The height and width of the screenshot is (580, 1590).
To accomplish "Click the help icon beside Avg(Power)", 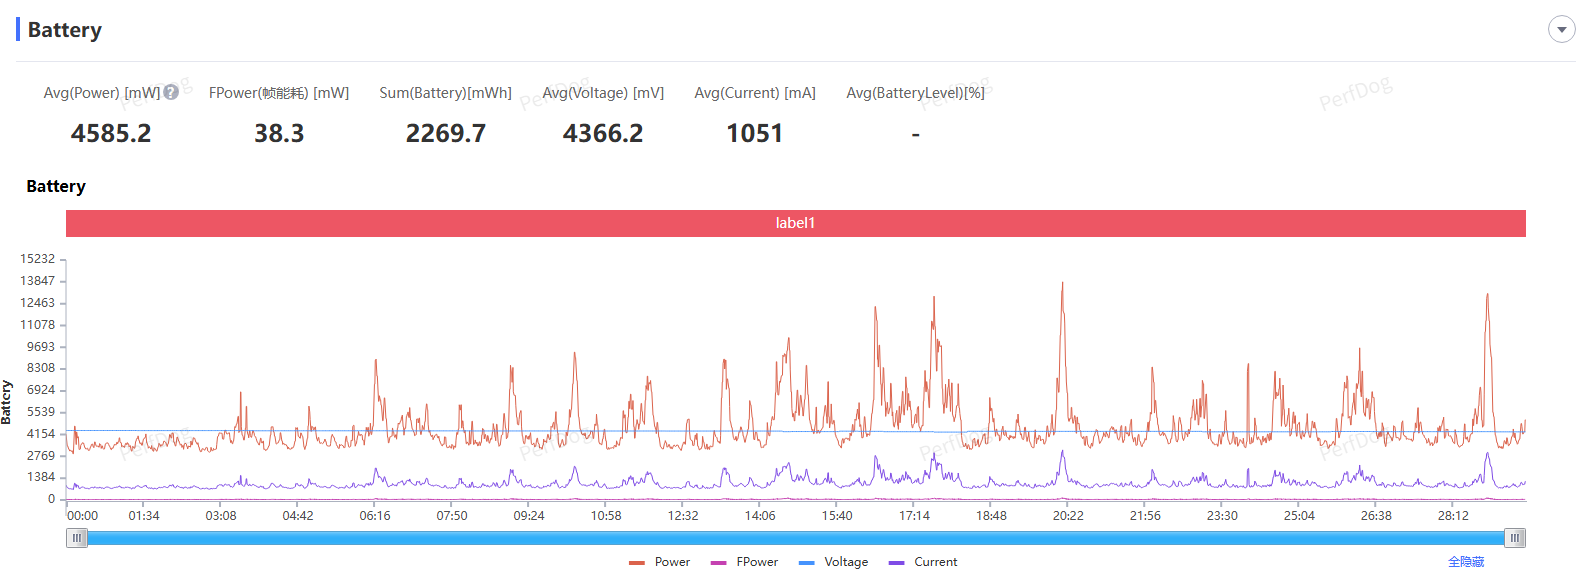I will tap(171, 92).
